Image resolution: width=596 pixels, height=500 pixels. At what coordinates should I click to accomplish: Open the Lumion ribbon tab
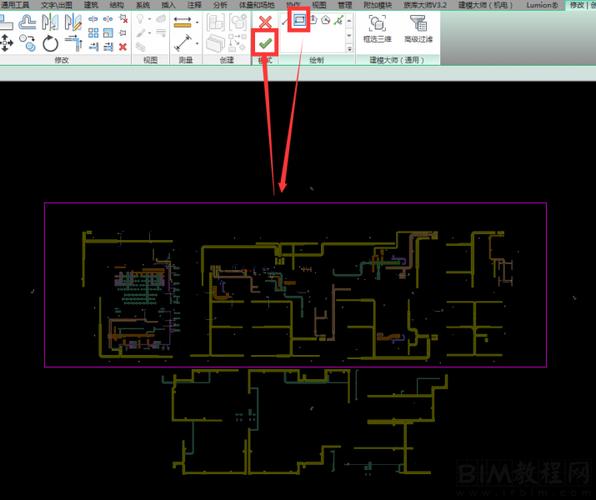pyautogui.click(x=542, y=5)
